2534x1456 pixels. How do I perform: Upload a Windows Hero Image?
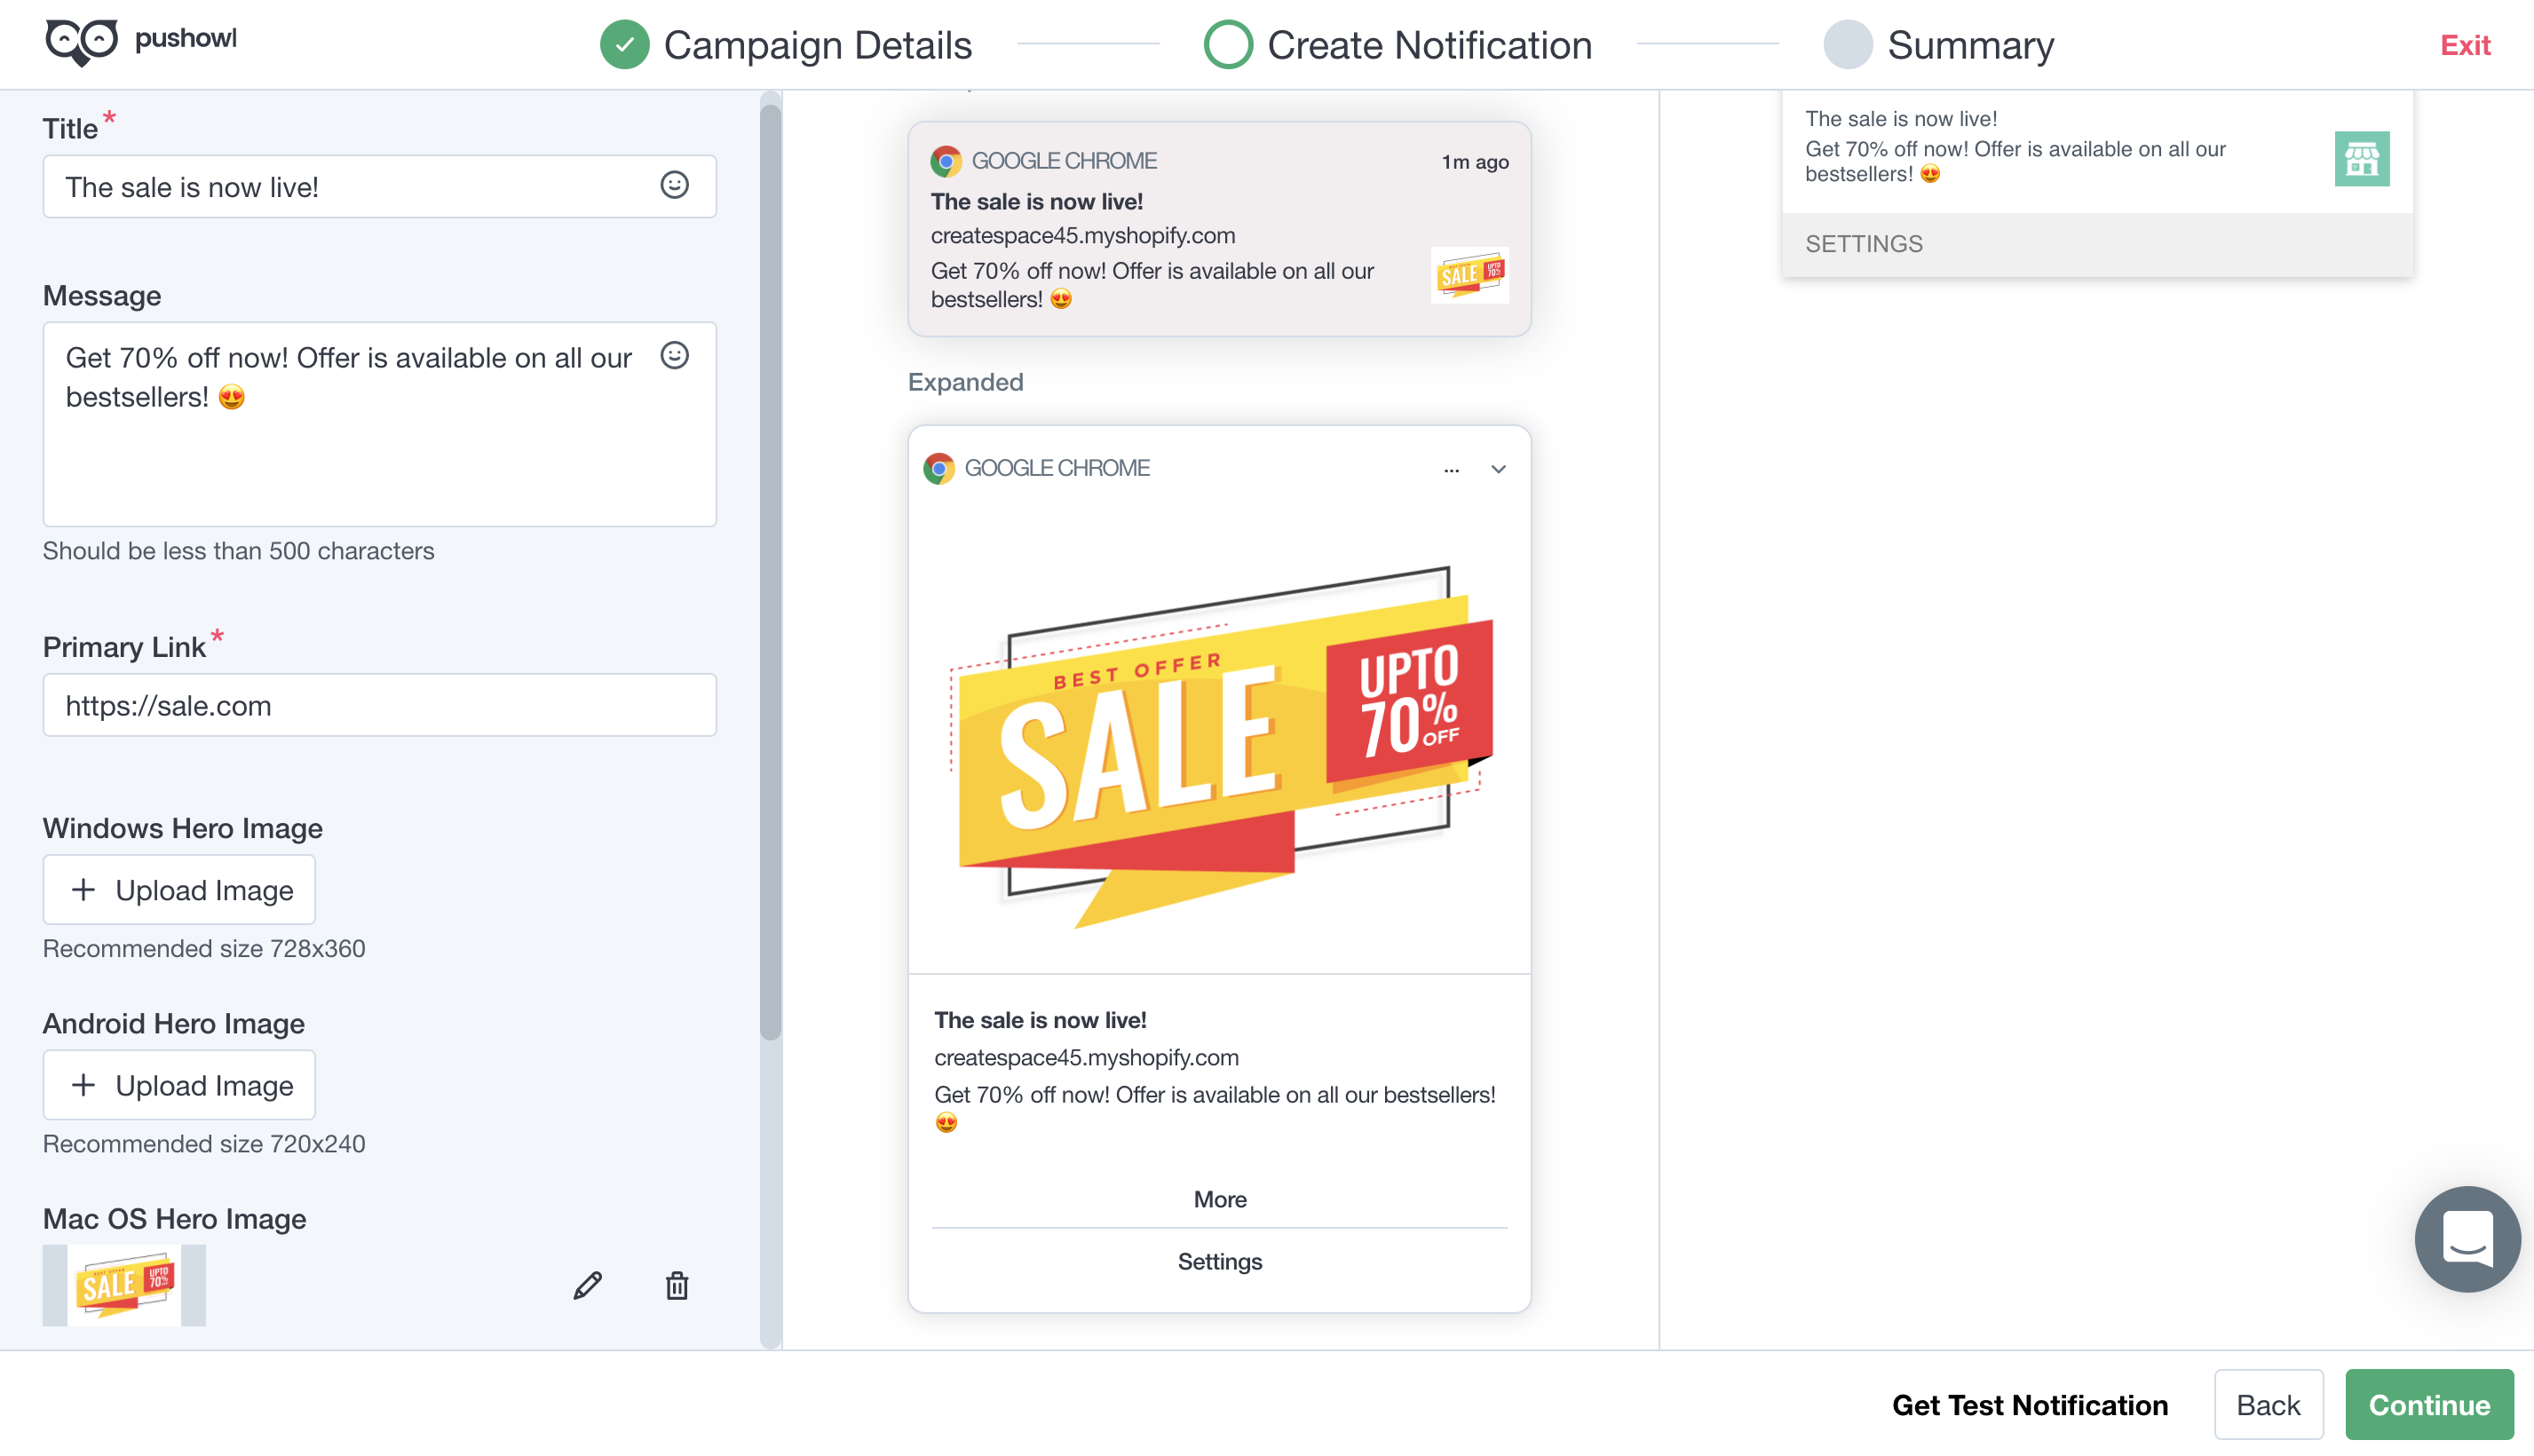[x=179, y=890]
